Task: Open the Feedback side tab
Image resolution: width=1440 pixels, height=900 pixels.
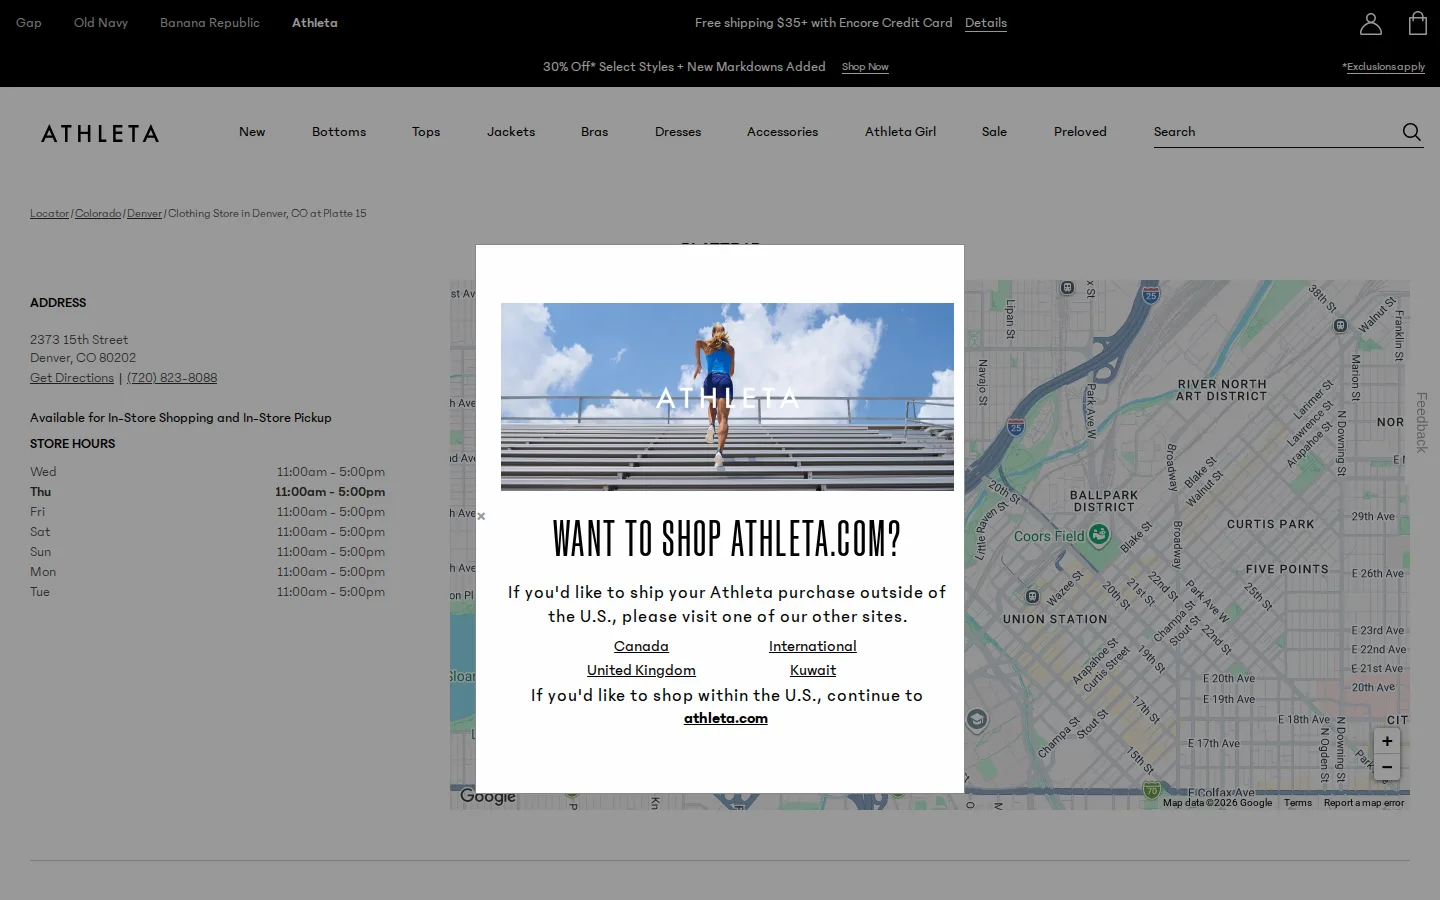Action: coord(1422,422)
